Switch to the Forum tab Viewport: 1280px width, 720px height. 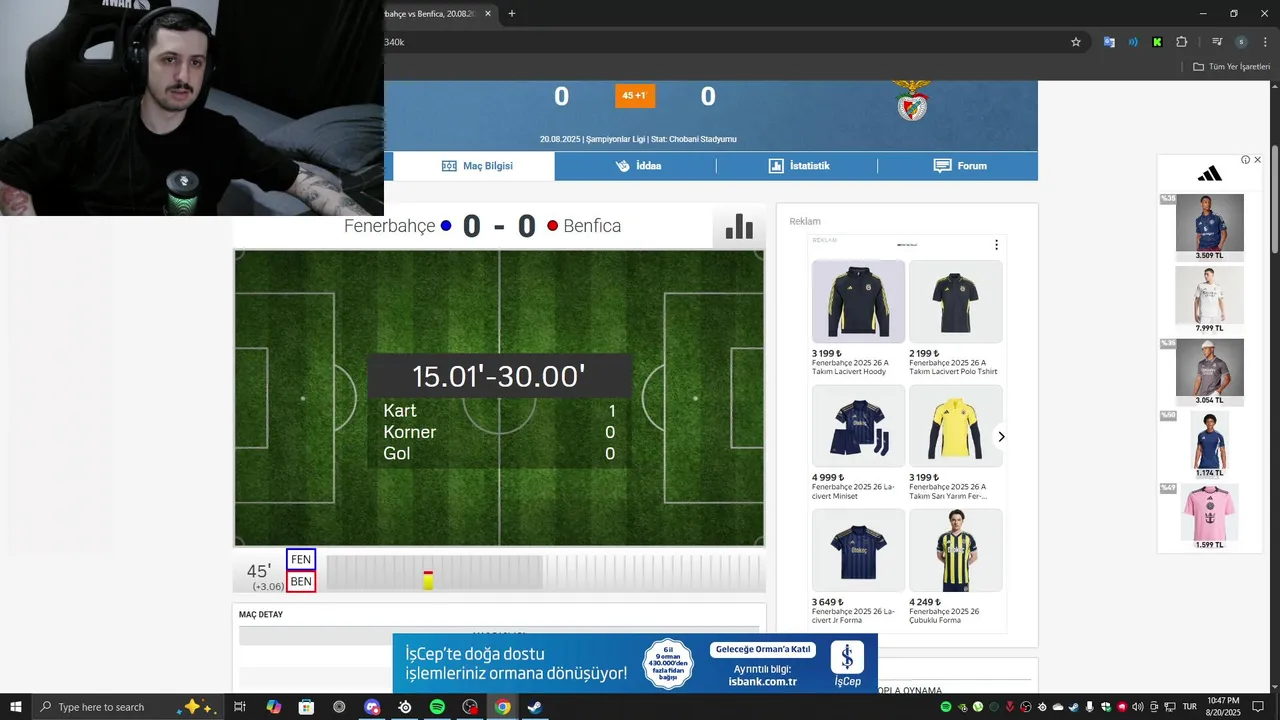click(x=959, y=166)
